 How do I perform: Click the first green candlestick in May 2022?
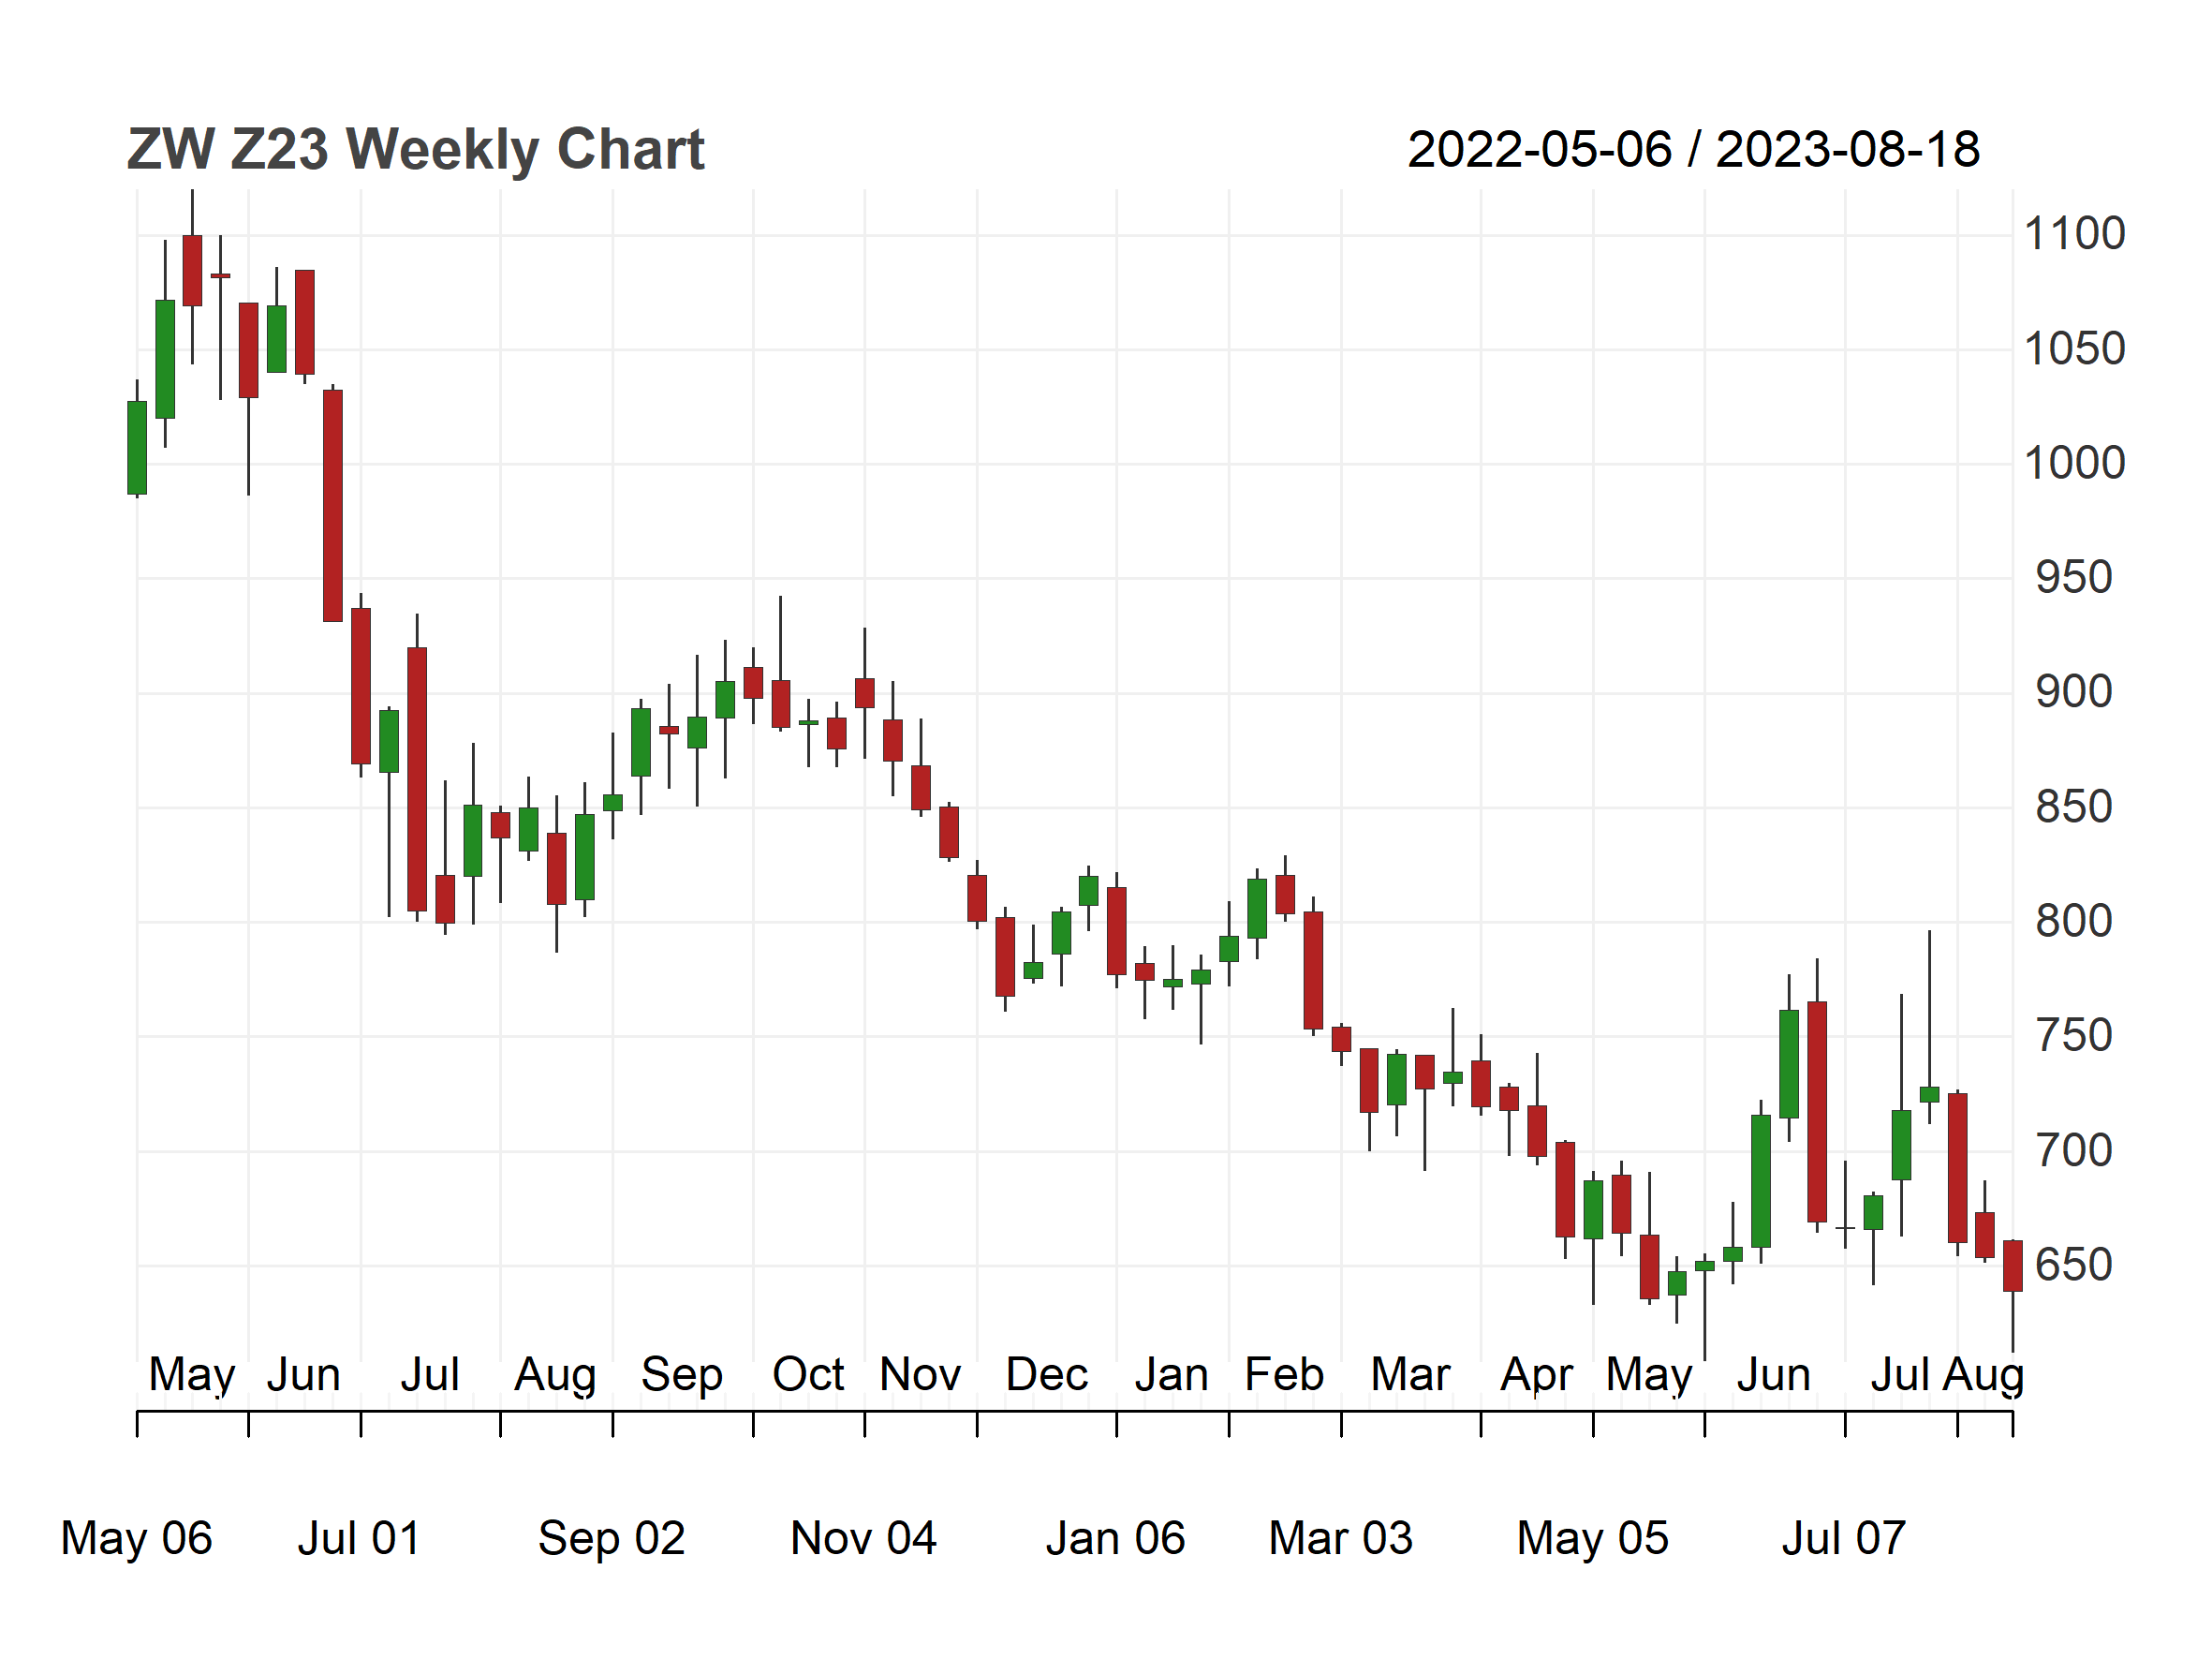(x=137, y=448)
